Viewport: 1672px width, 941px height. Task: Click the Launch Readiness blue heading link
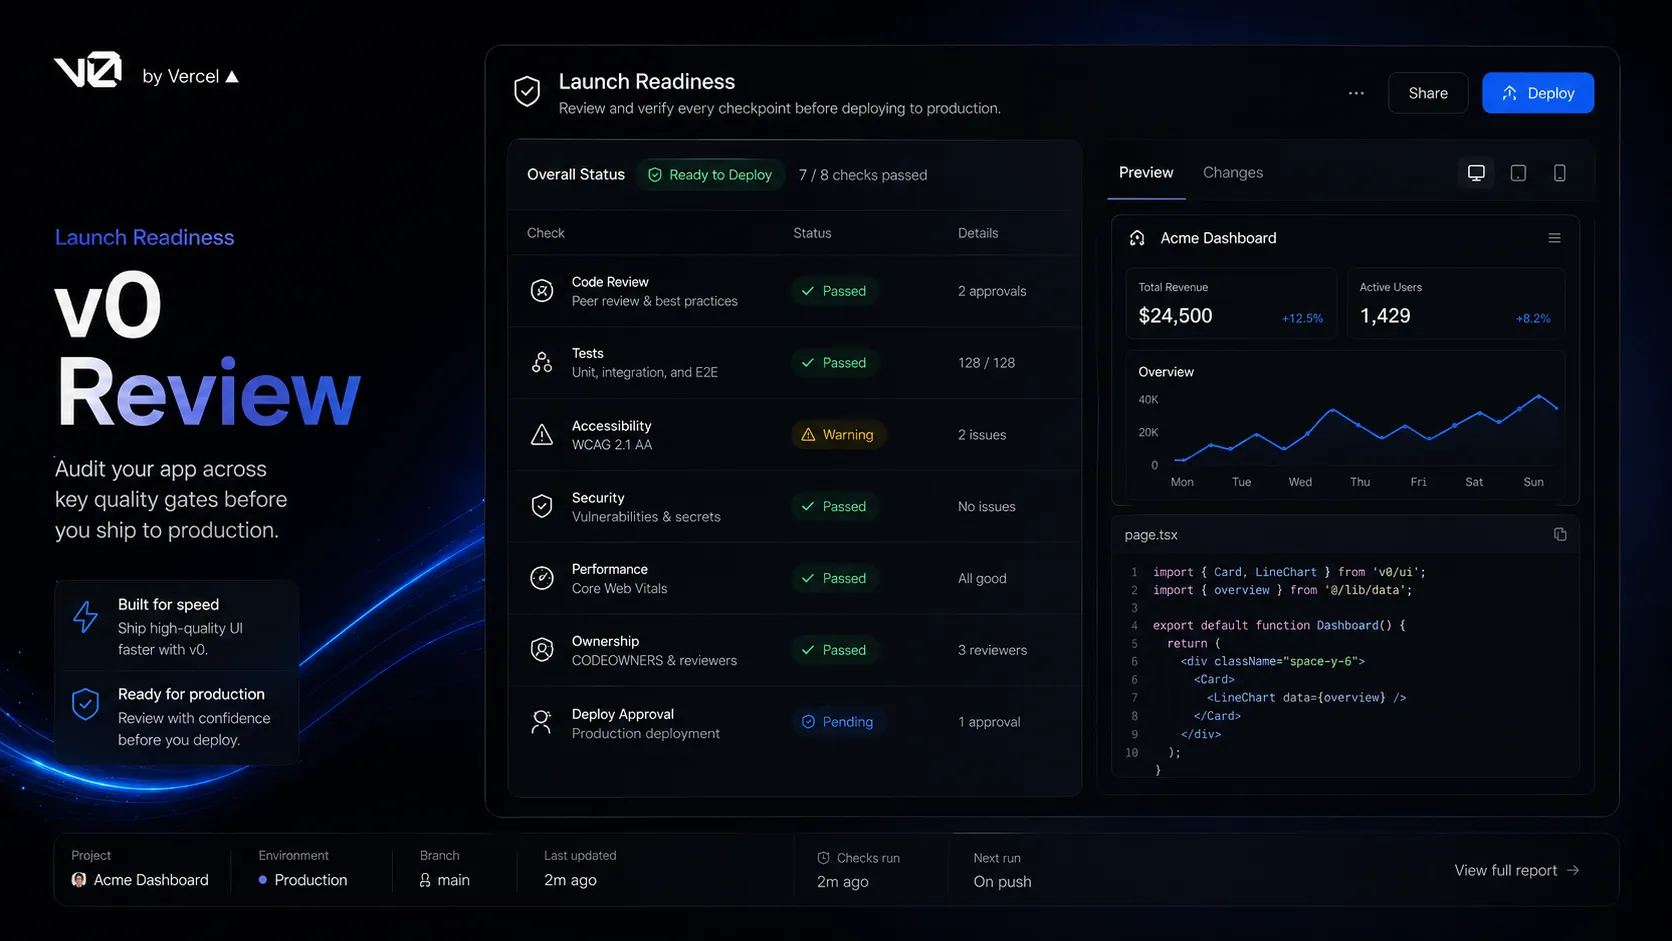pyautogui.click(x=144, y=238)
